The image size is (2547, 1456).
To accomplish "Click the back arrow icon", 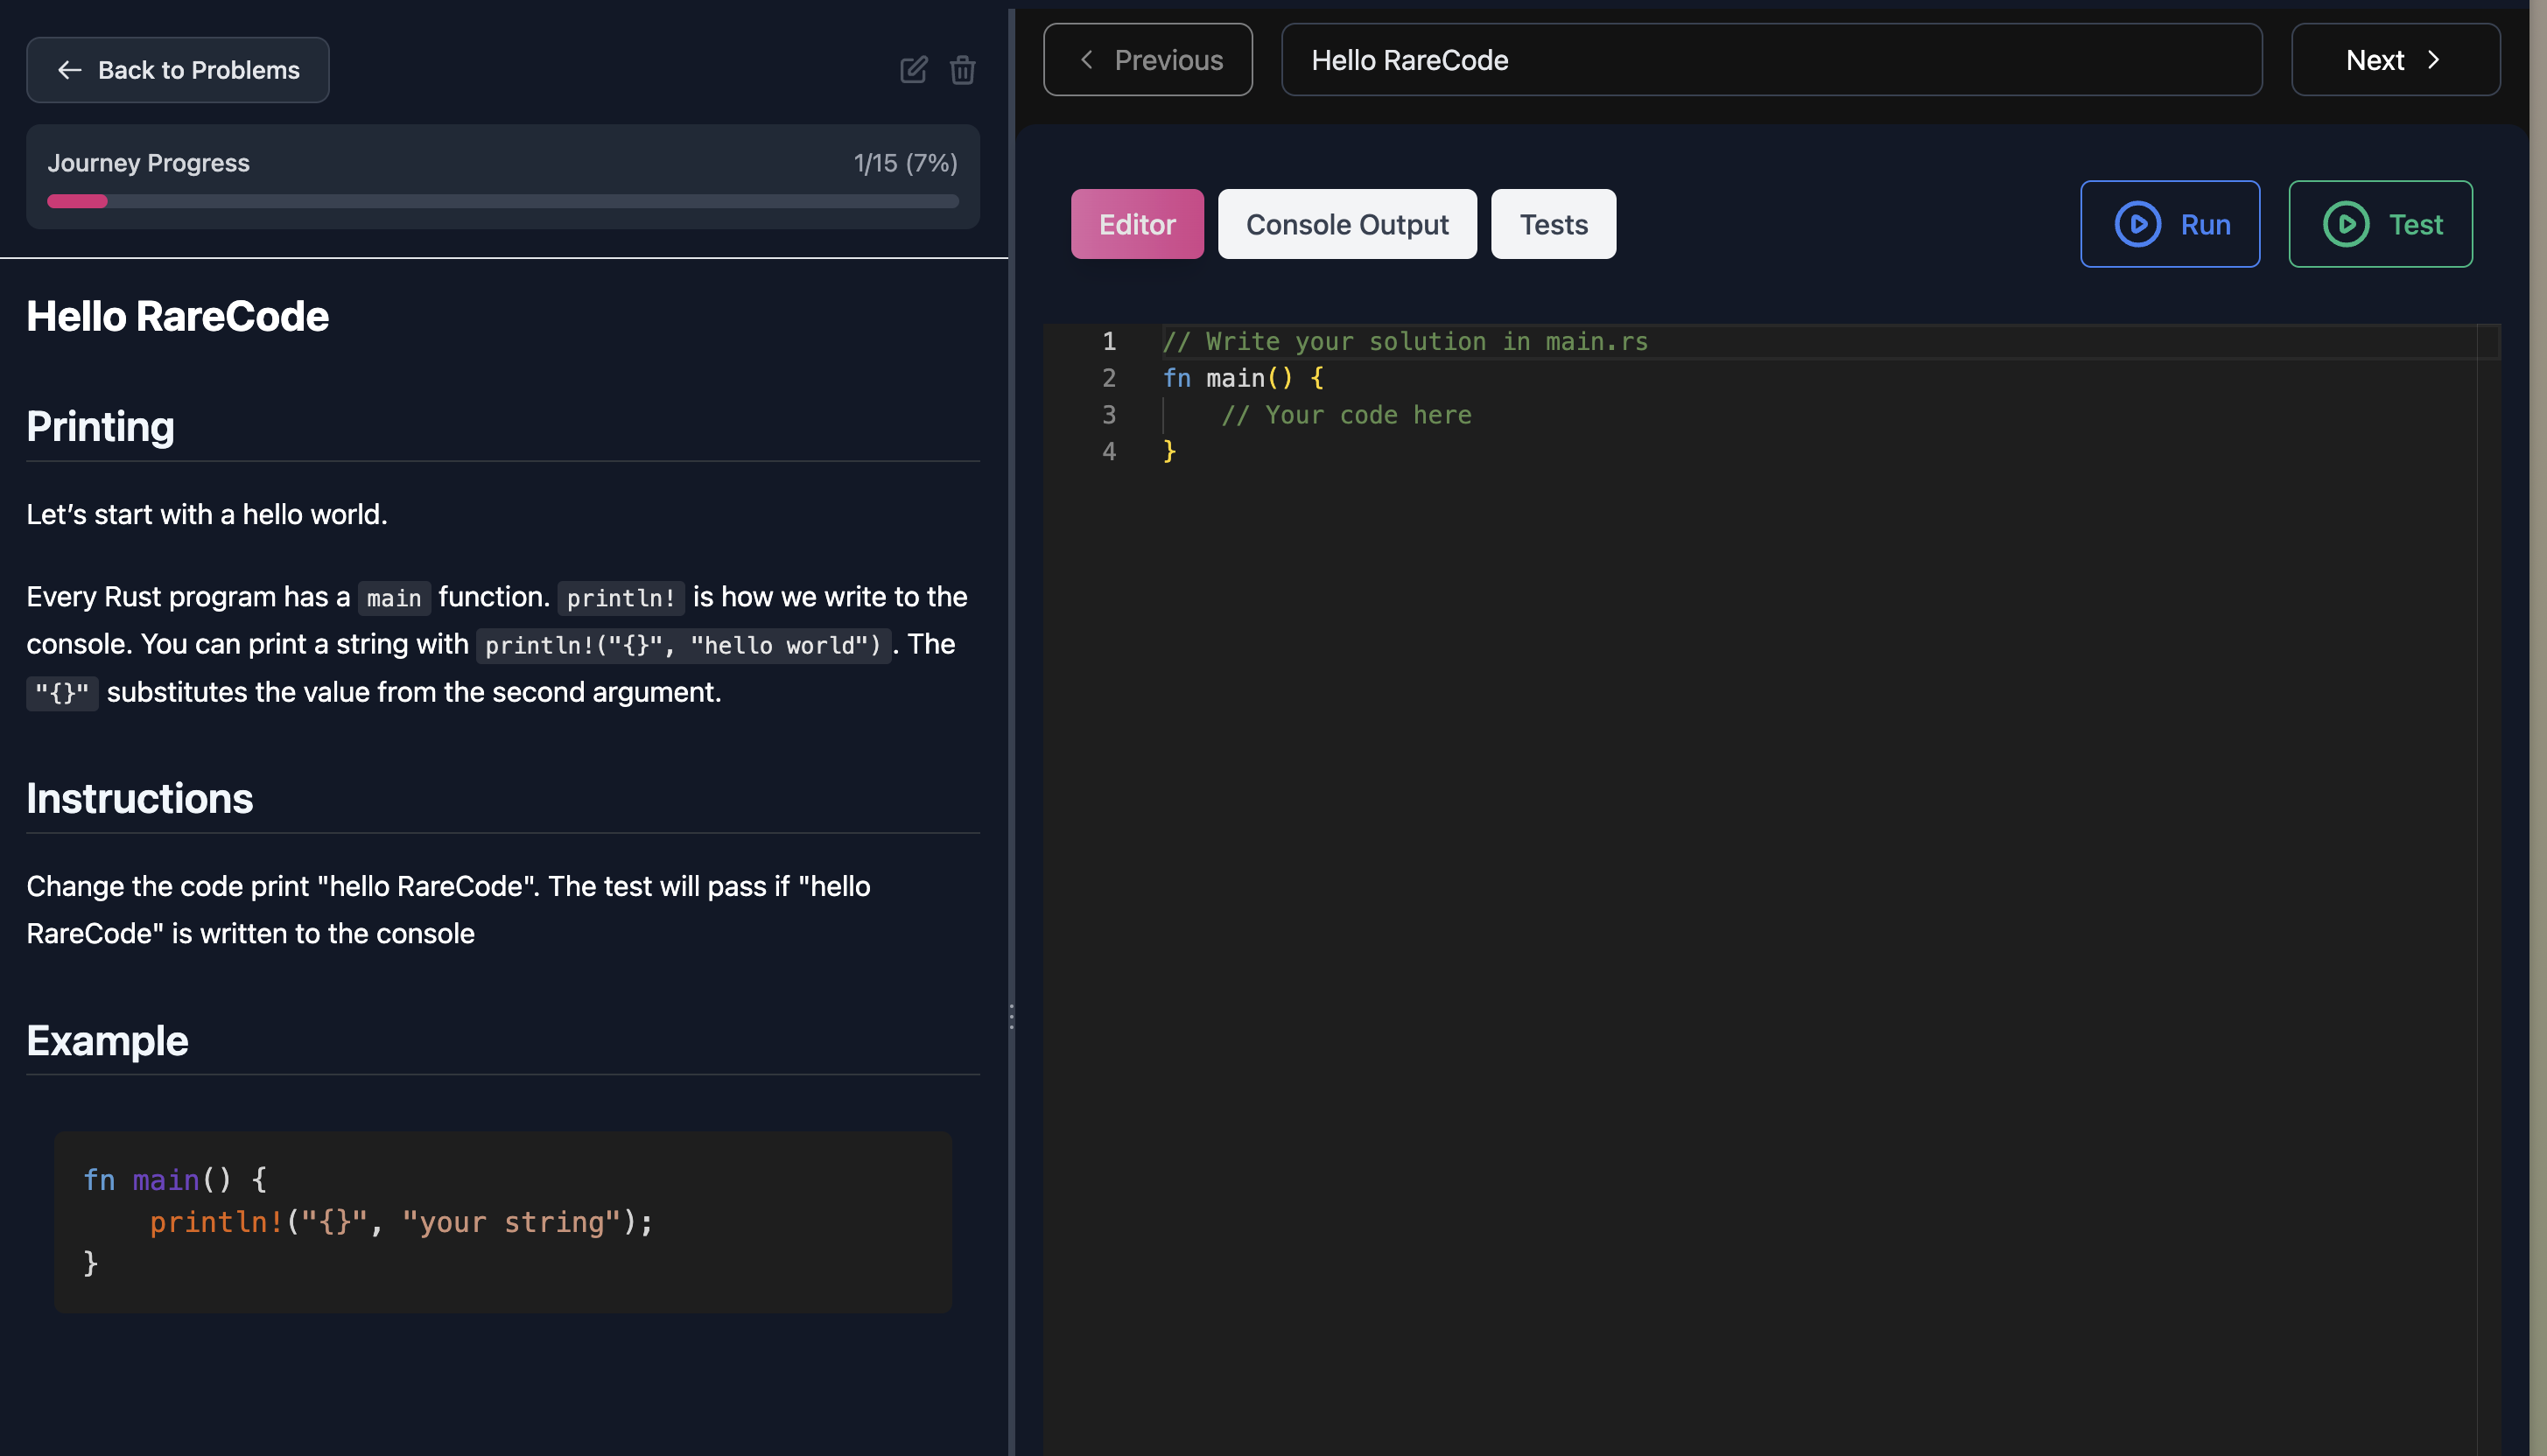I will [69, 70].
